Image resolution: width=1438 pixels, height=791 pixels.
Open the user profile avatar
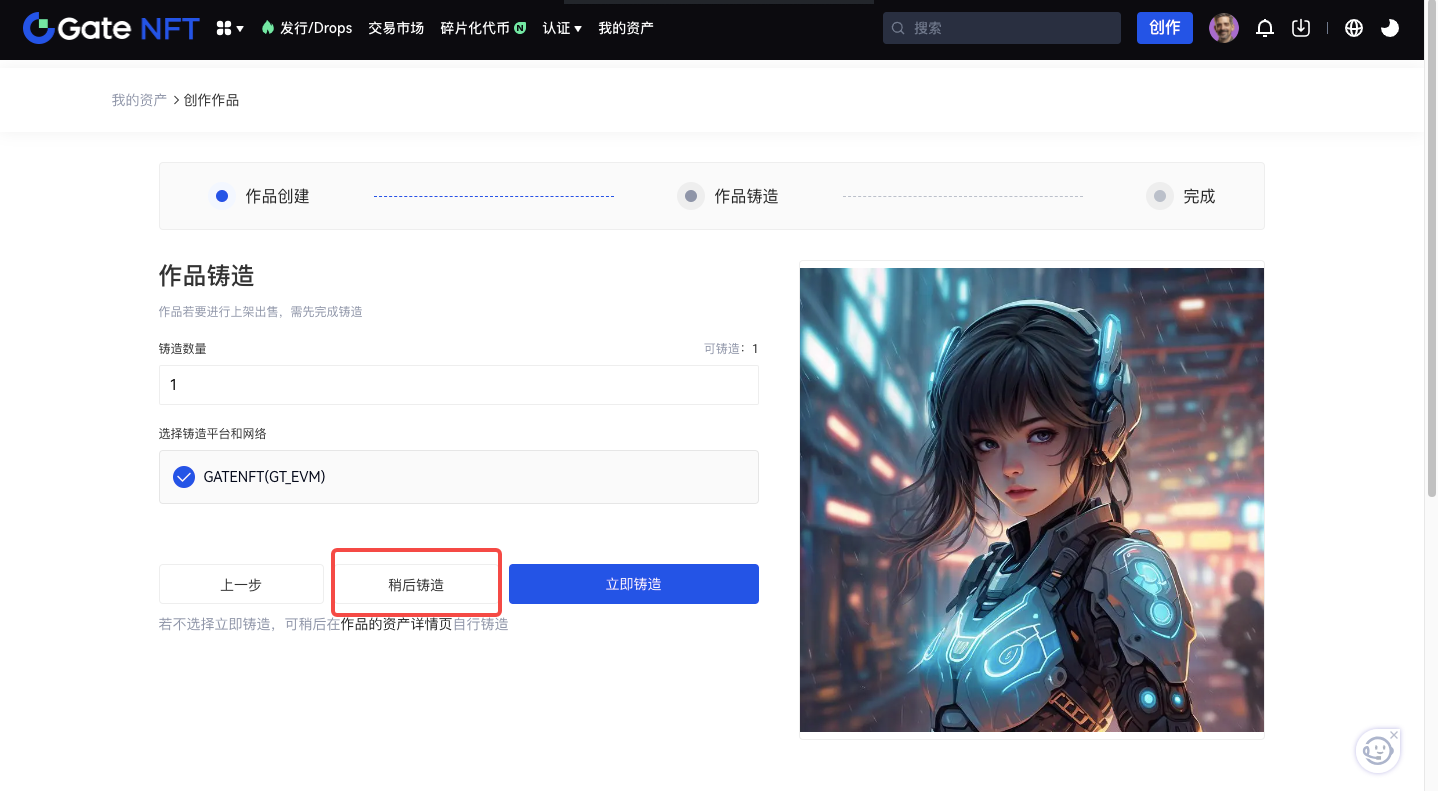pyautogui.click(x=1224, y=28)
